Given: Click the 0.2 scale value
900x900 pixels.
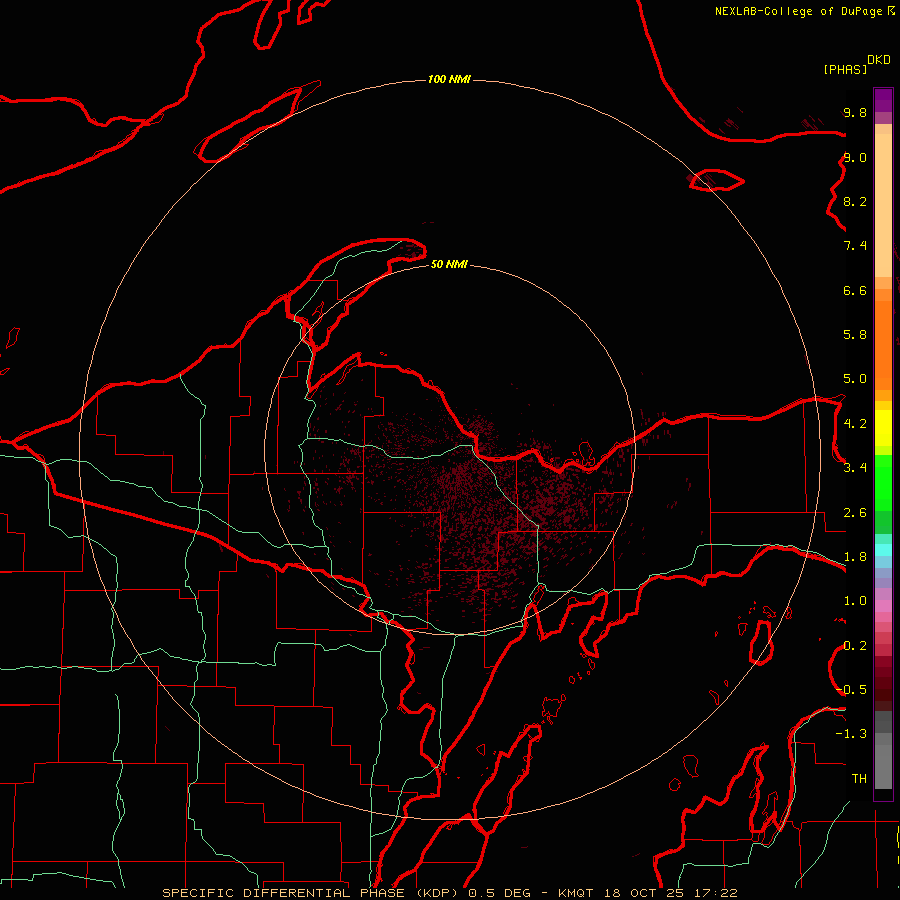Looking at the screenshot, I should point(855,646).
